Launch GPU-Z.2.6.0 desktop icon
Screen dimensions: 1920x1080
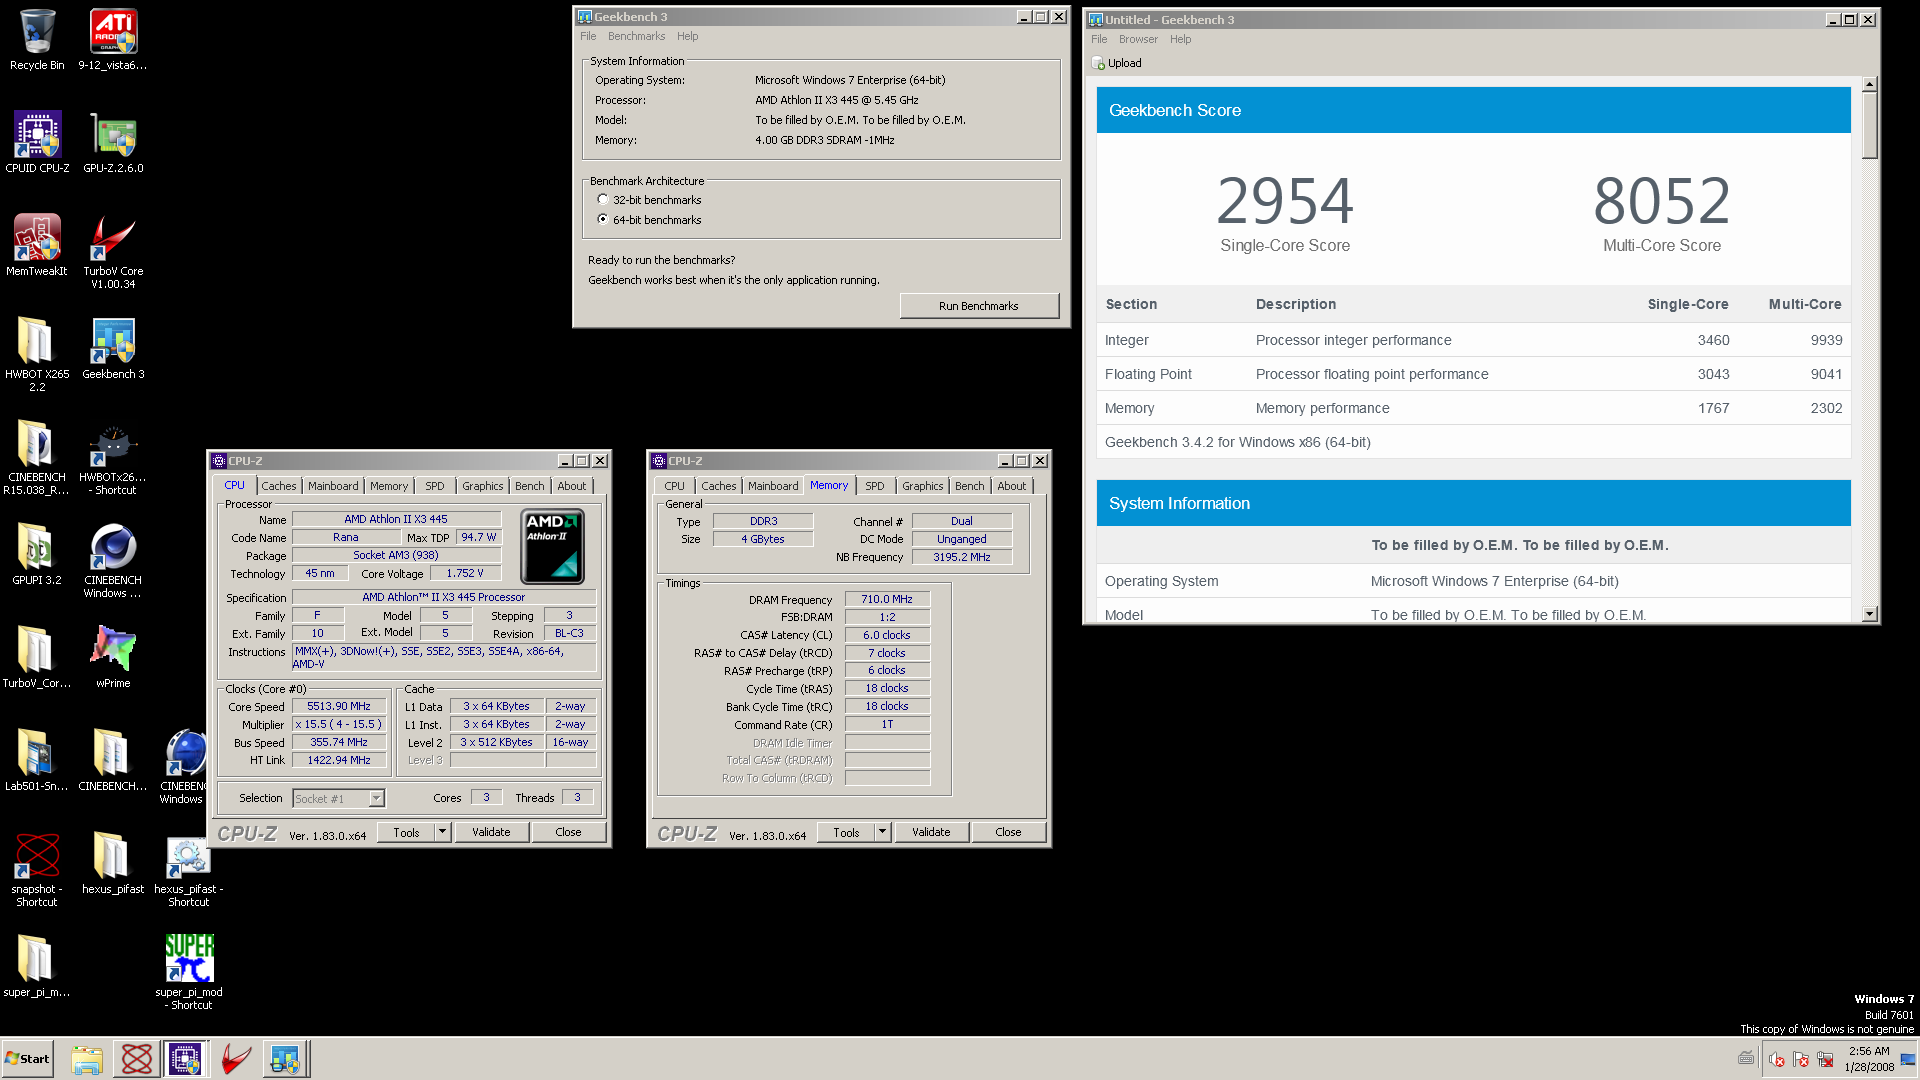pos(113,142)
